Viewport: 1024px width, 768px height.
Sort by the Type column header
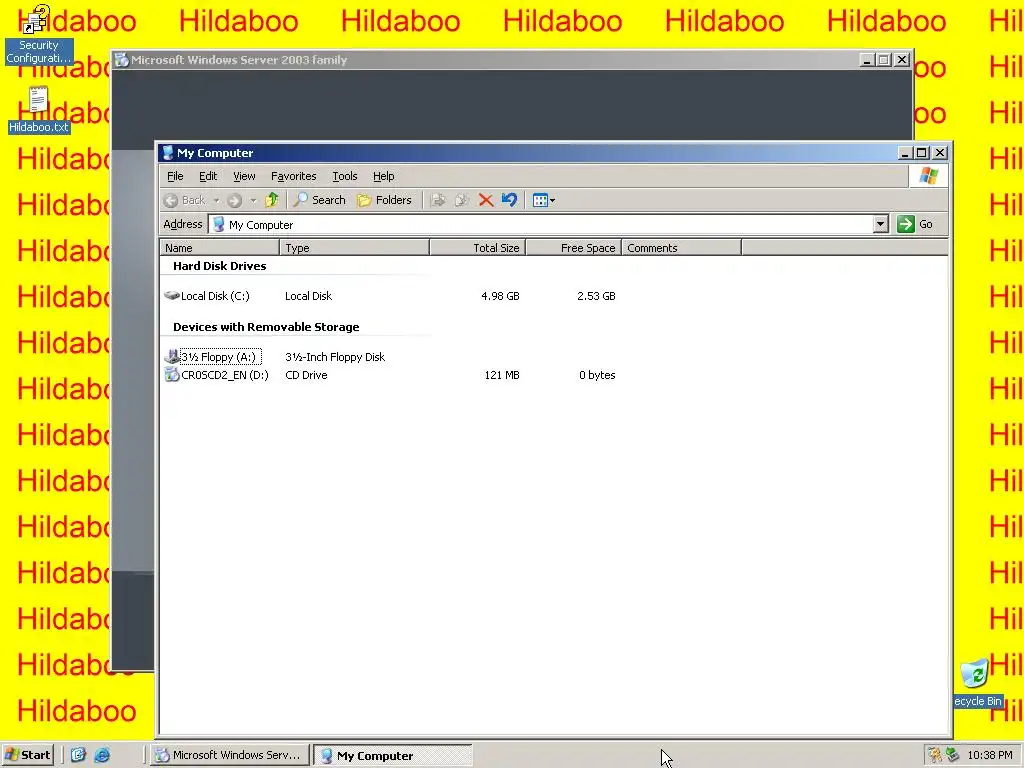click(355, 248)
